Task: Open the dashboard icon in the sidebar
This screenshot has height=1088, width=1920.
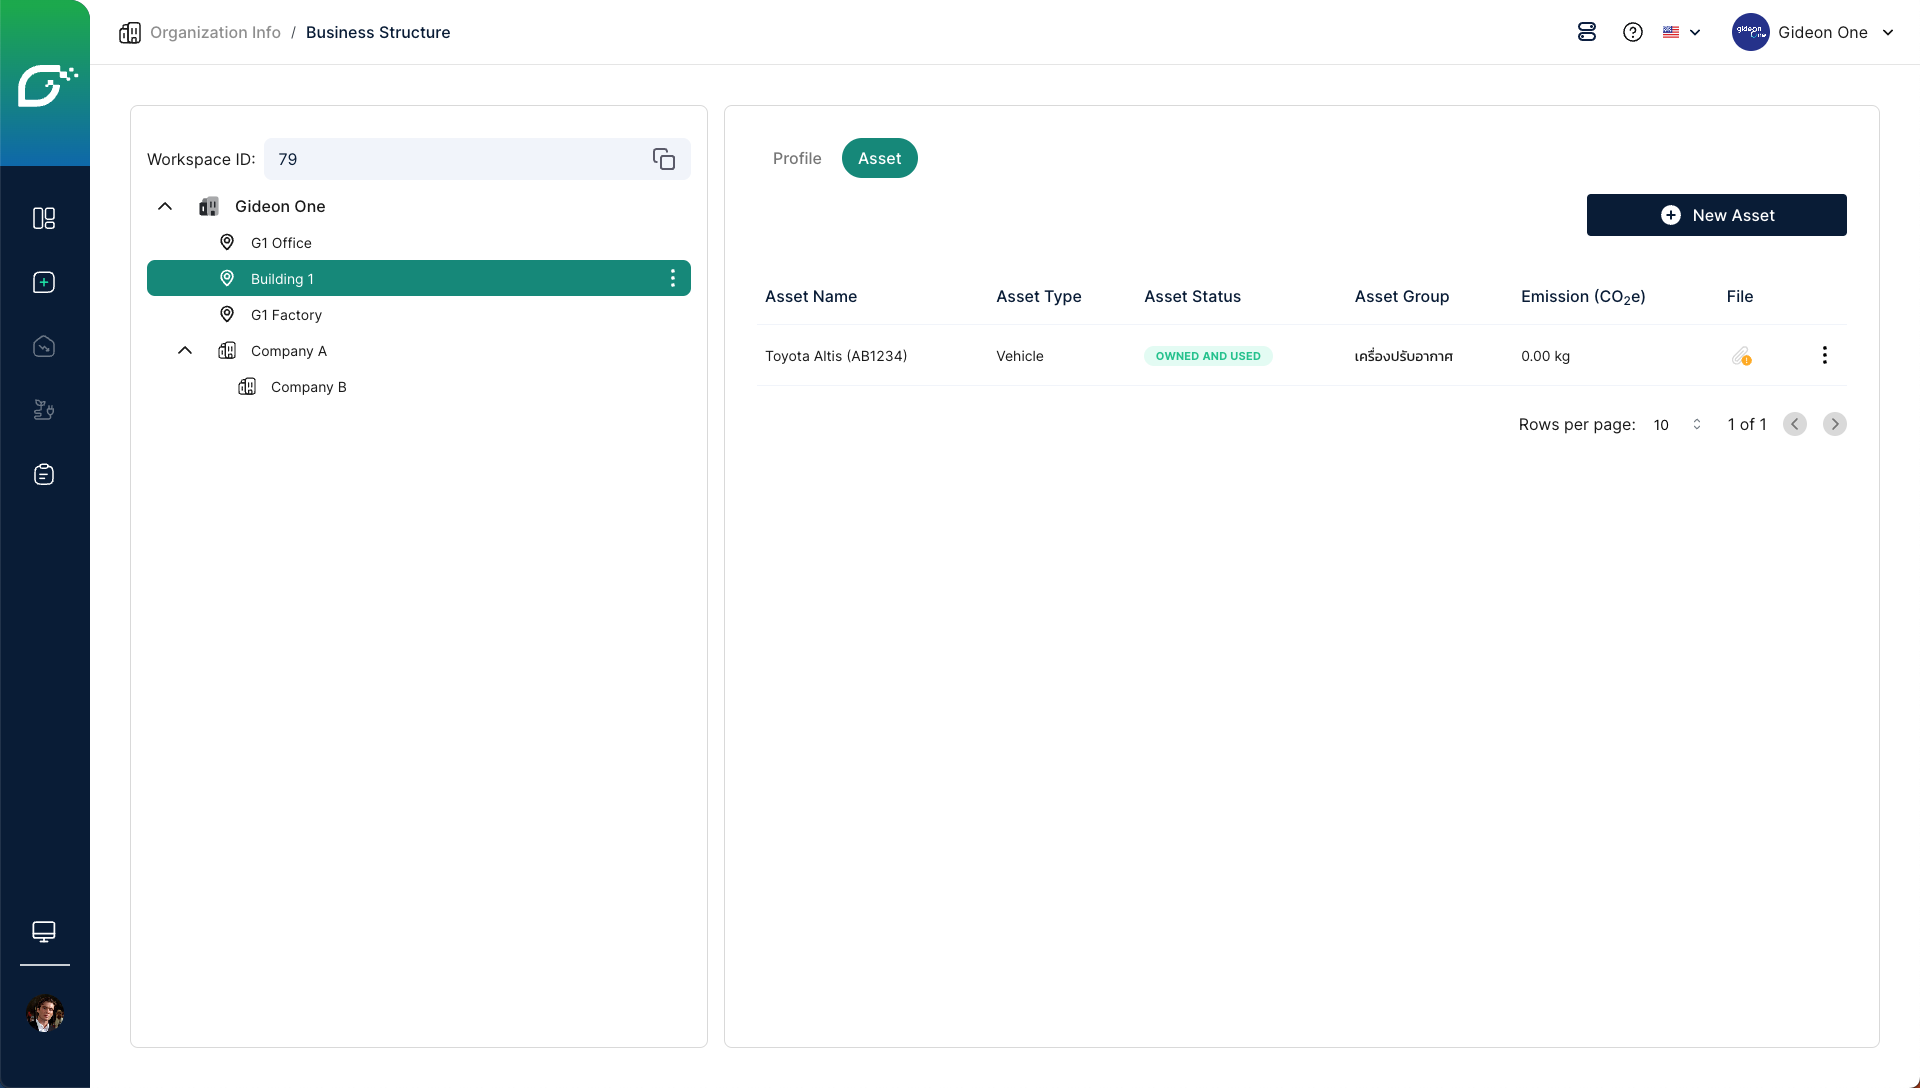Action: coord(44,218)
